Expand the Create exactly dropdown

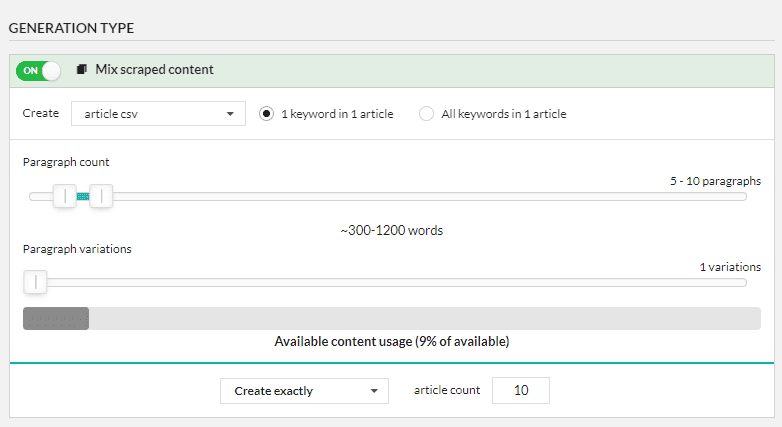coord(304,391)
